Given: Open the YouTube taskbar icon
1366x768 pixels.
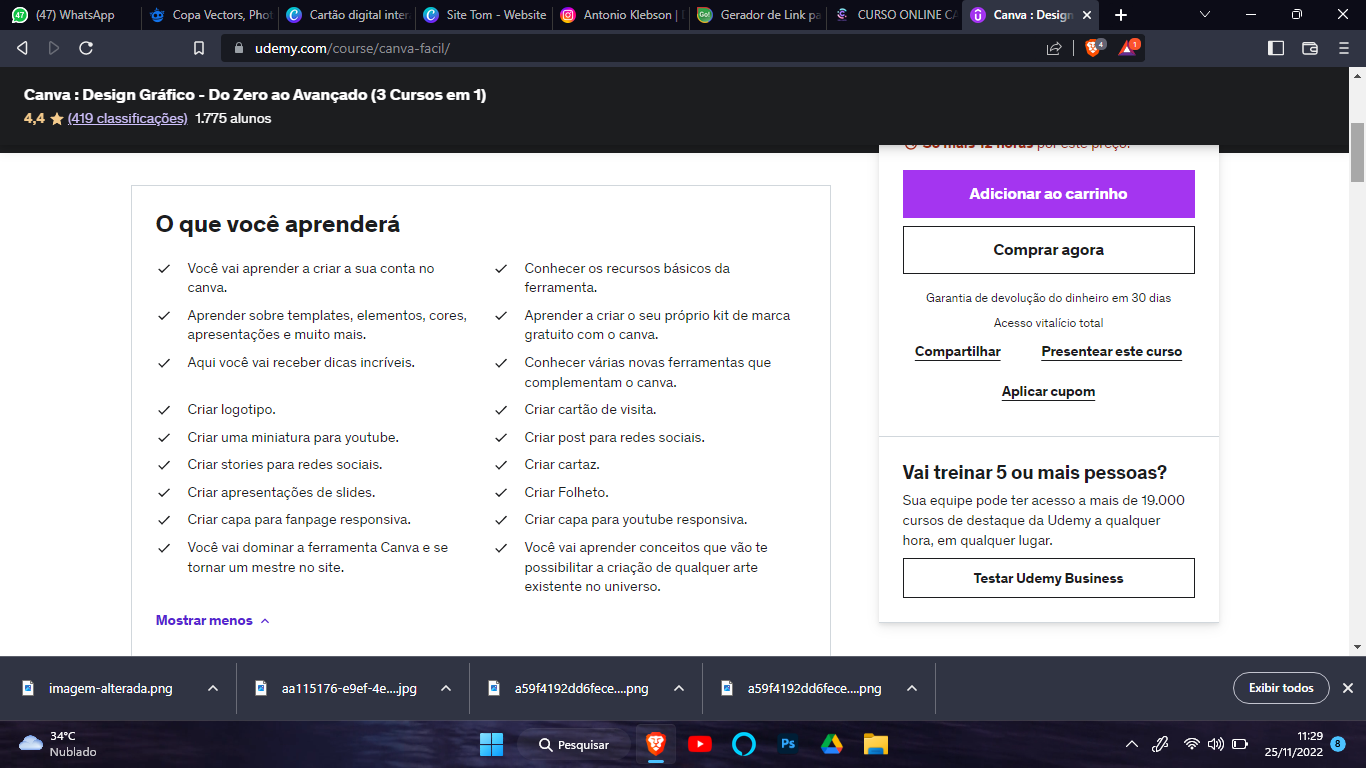Looking at the screenshot, I should 700,744.
